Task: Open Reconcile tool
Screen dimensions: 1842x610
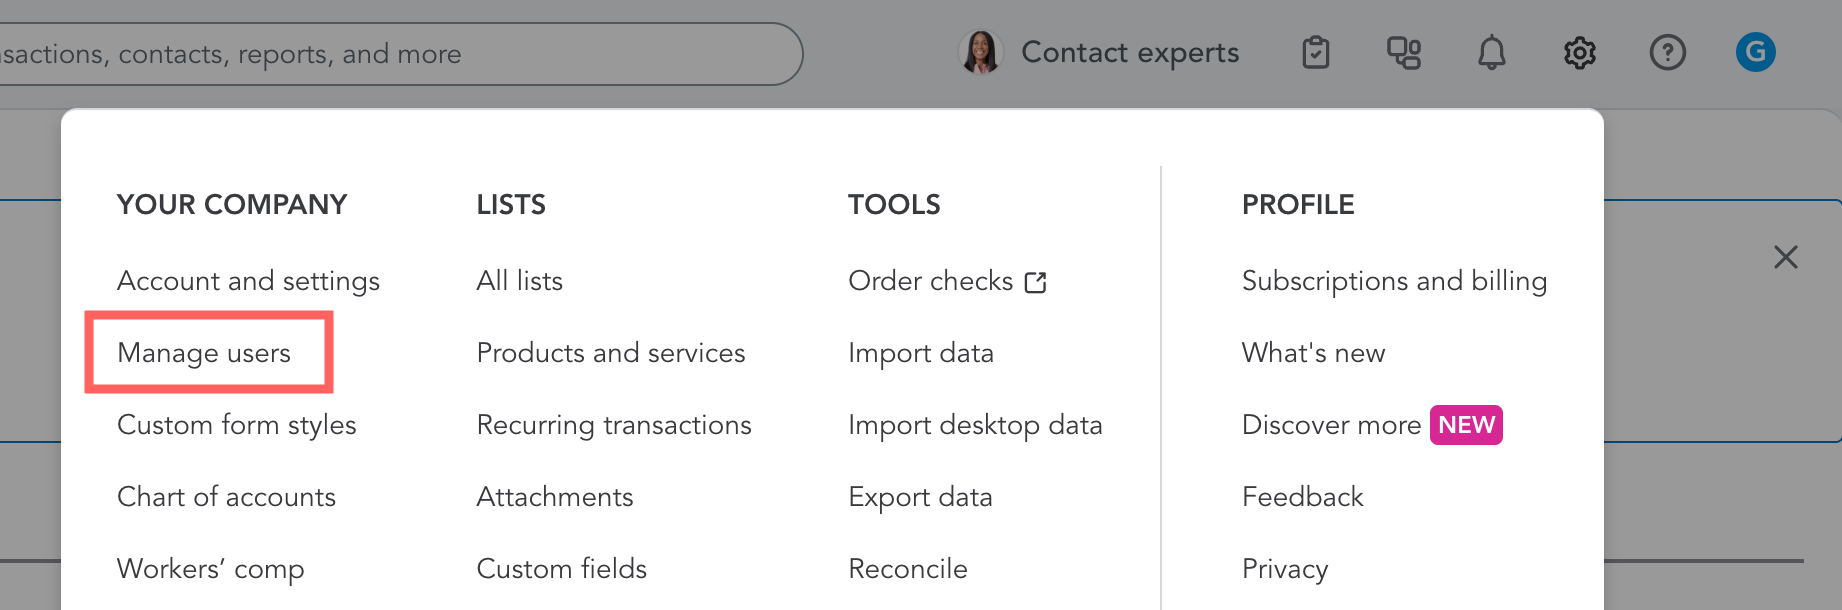Action: coord(907,569)
